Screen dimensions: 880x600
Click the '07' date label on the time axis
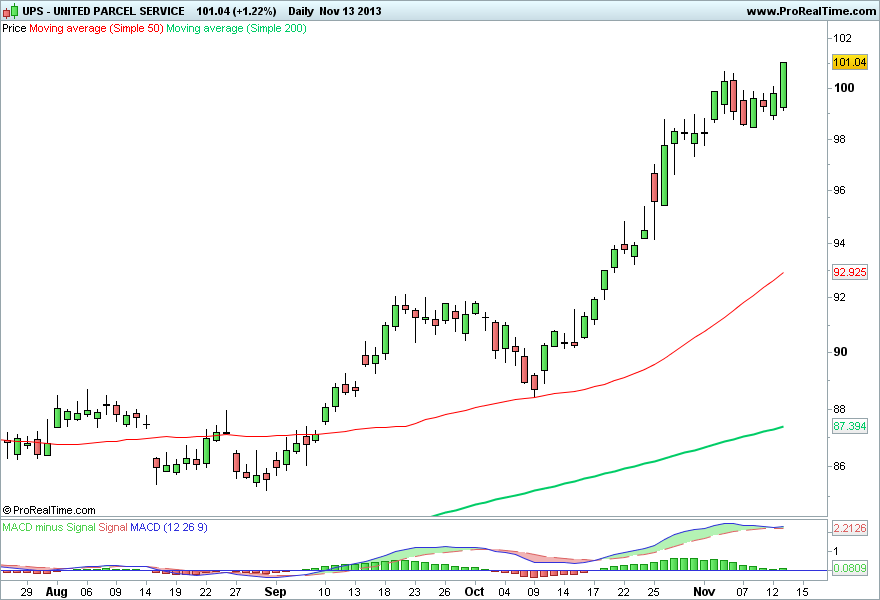click(x=742, y=592)
